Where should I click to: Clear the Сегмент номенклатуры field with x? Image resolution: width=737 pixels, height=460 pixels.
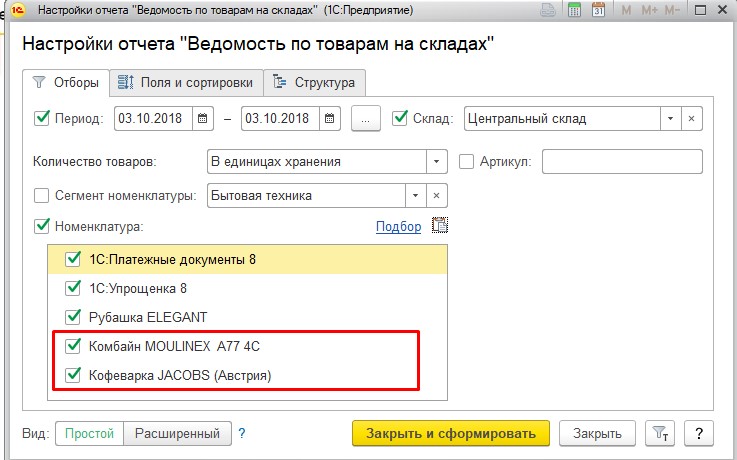(x=436, y=195)
